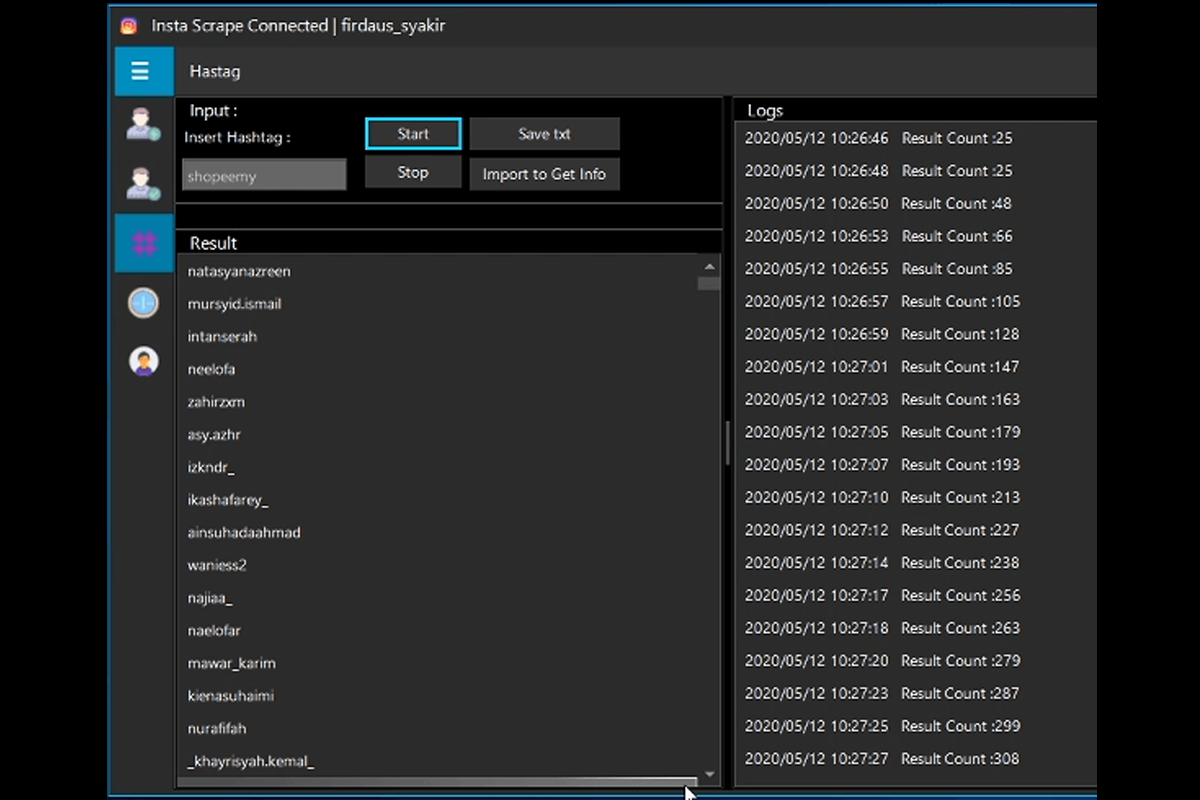Viewport: 1200px width, 800px height.
Task: Click the Hastag page heading
Action: 215,72
